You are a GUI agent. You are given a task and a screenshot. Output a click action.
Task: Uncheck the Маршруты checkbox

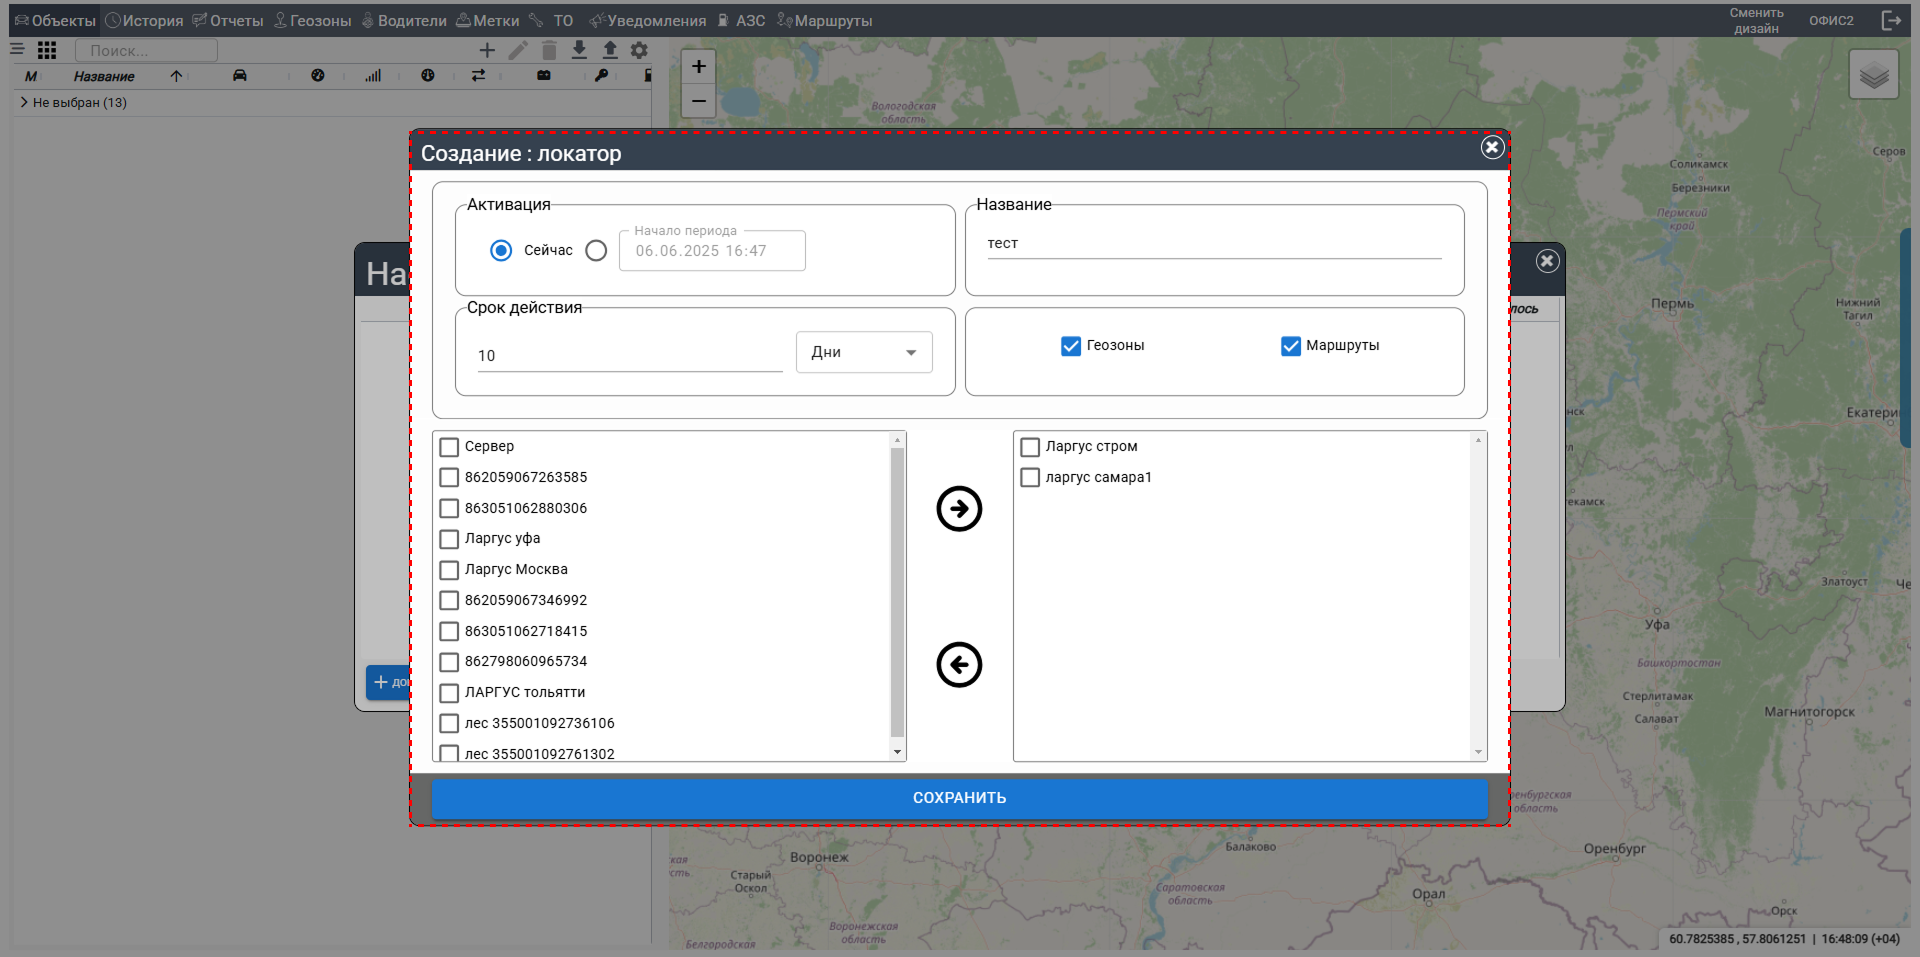click(1291, 346)
